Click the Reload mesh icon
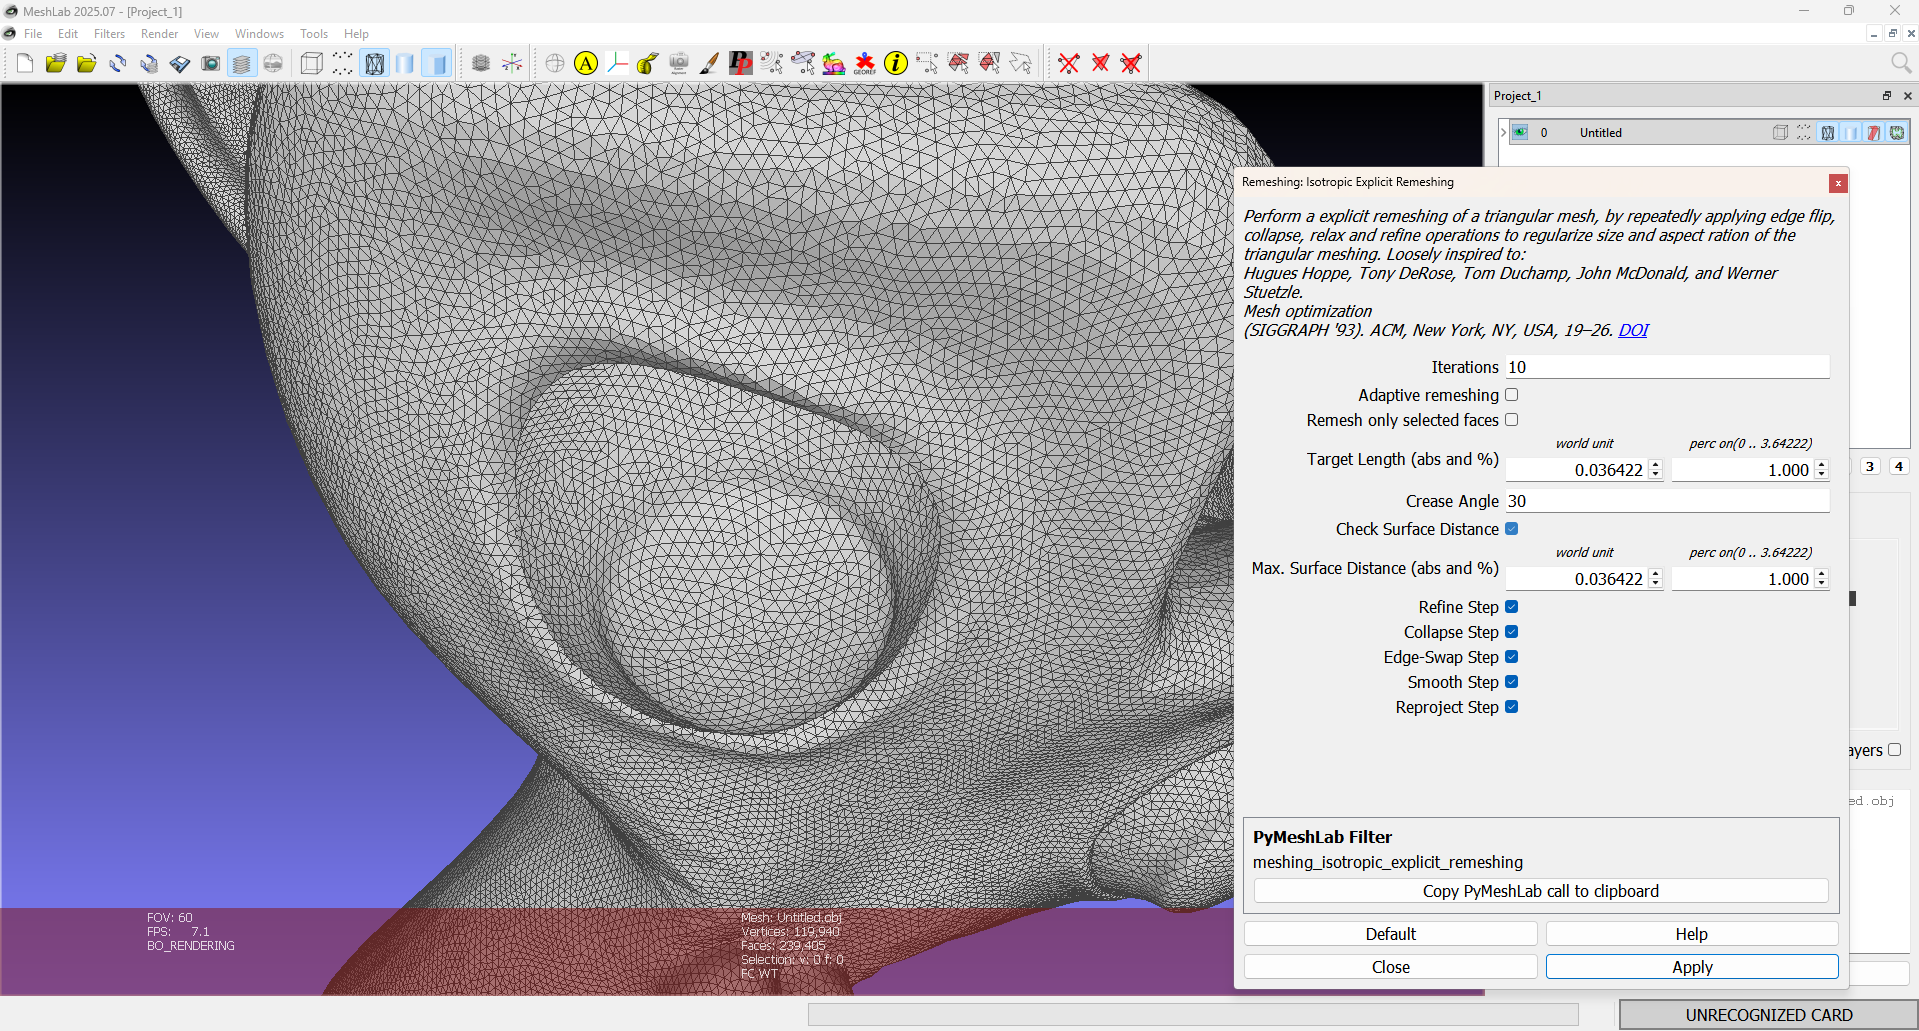Image resolution: width=1919 pixels, height=1031 pixels. 118,64
